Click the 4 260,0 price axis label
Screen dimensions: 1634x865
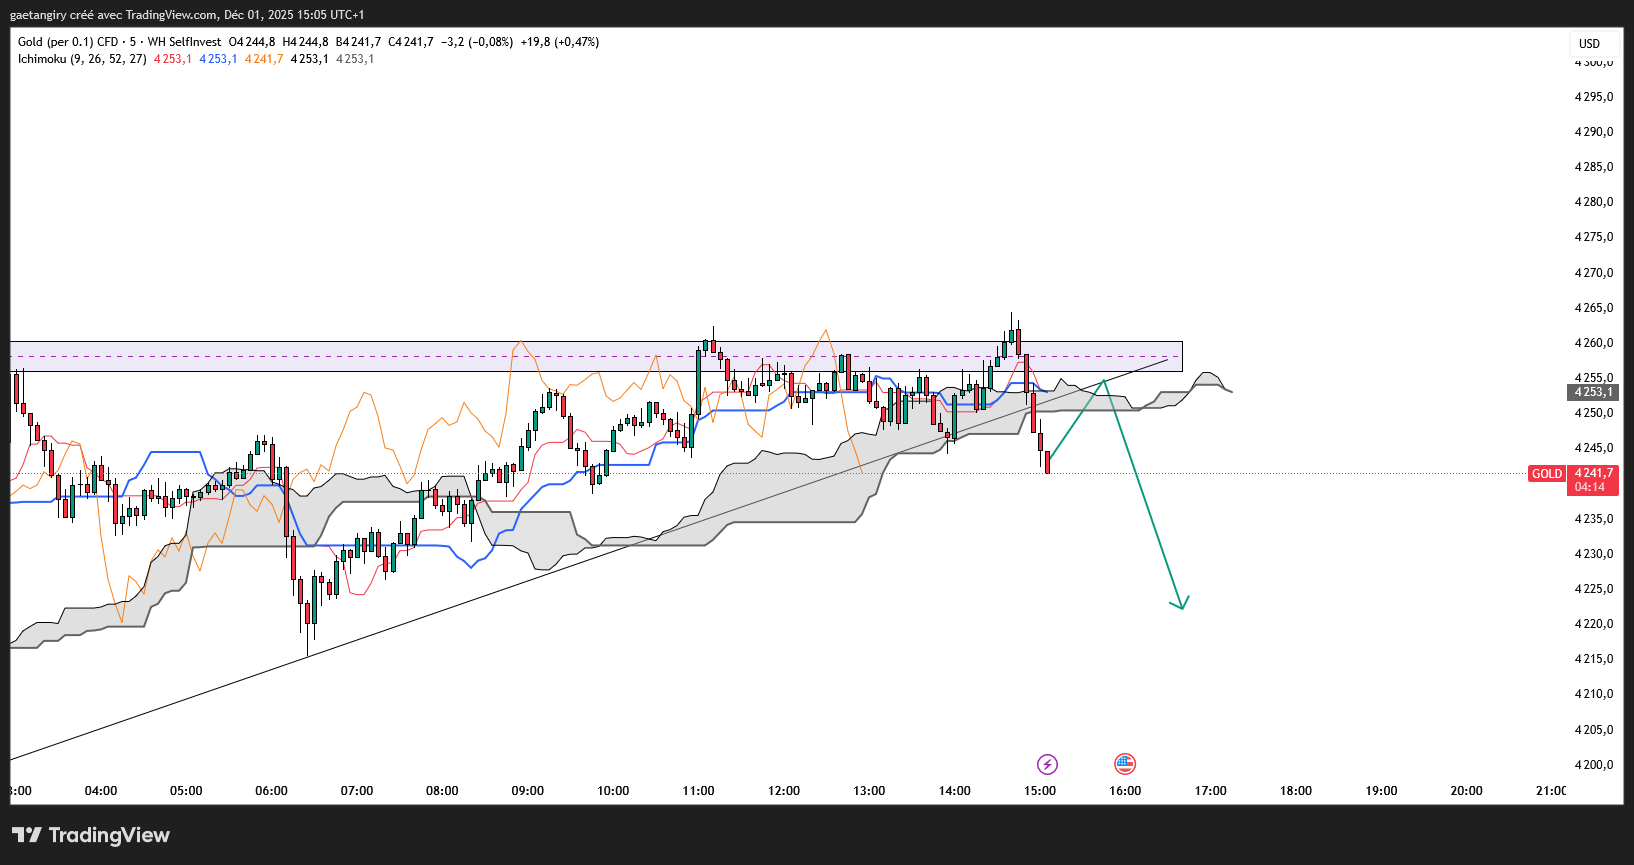pyautogui.click(x=1594, y=343)
